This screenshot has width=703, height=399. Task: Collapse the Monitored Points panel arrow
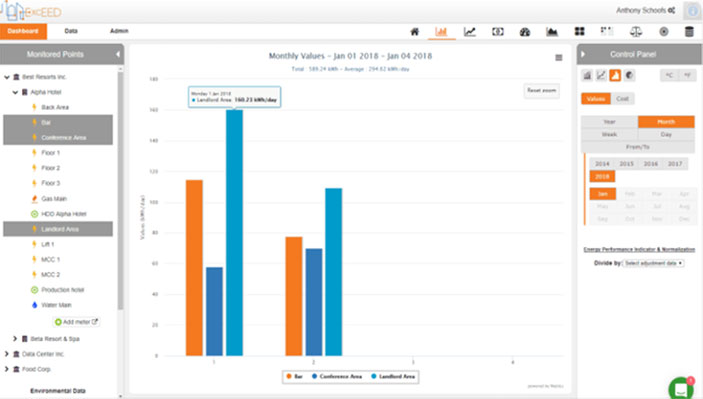point(117,54)
